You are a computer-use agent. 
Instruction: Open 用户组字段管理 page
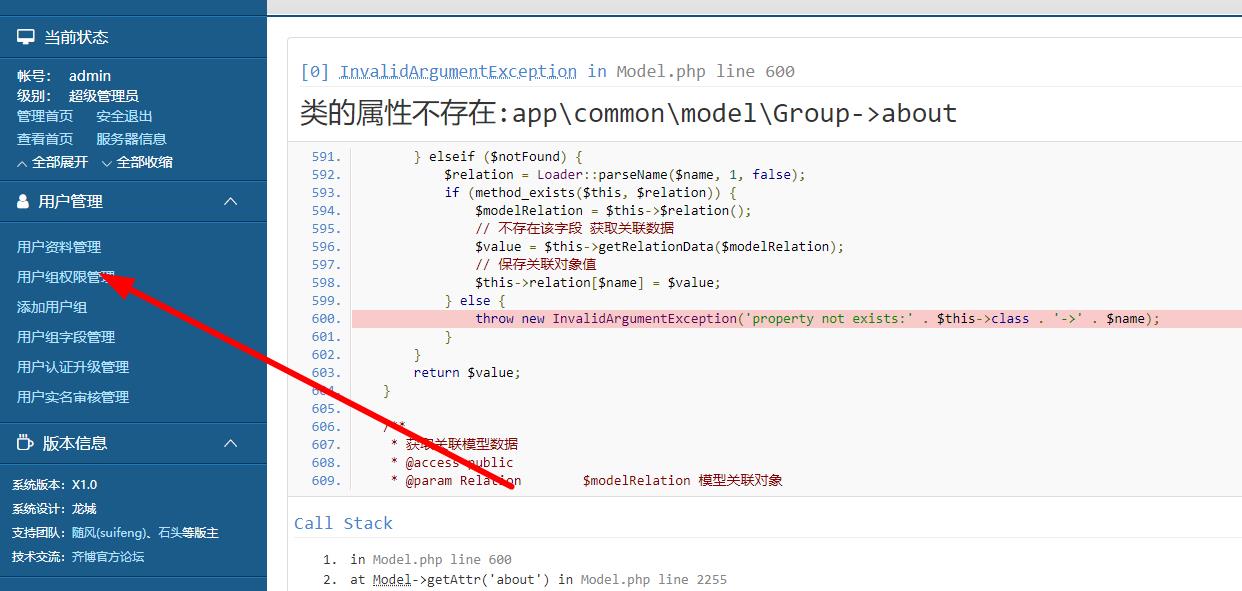[x=66, y=337]
